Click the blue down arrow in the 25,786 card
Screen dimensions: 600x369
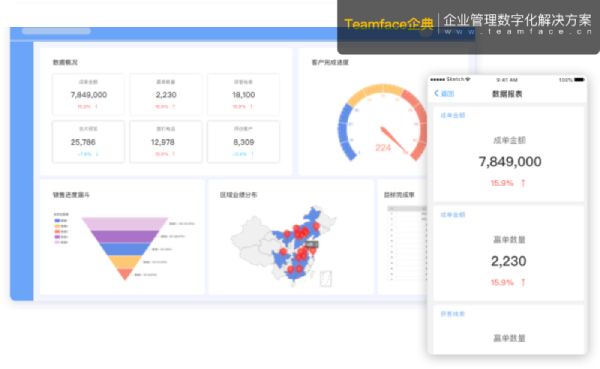(97, 154)
